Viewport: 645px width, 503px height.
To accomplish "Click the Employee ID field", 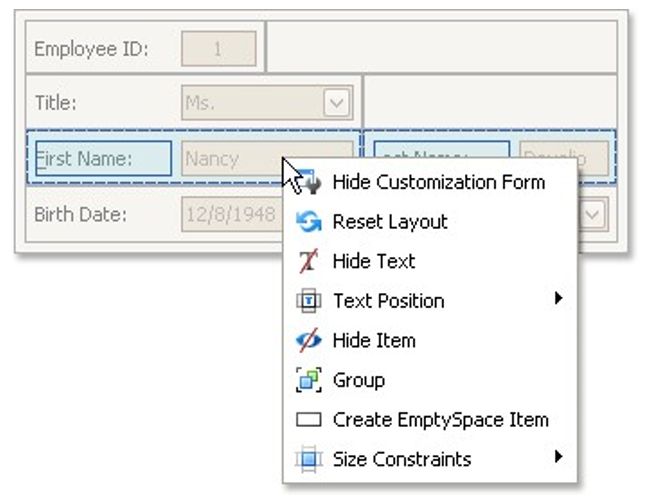I will pos(218,48).
